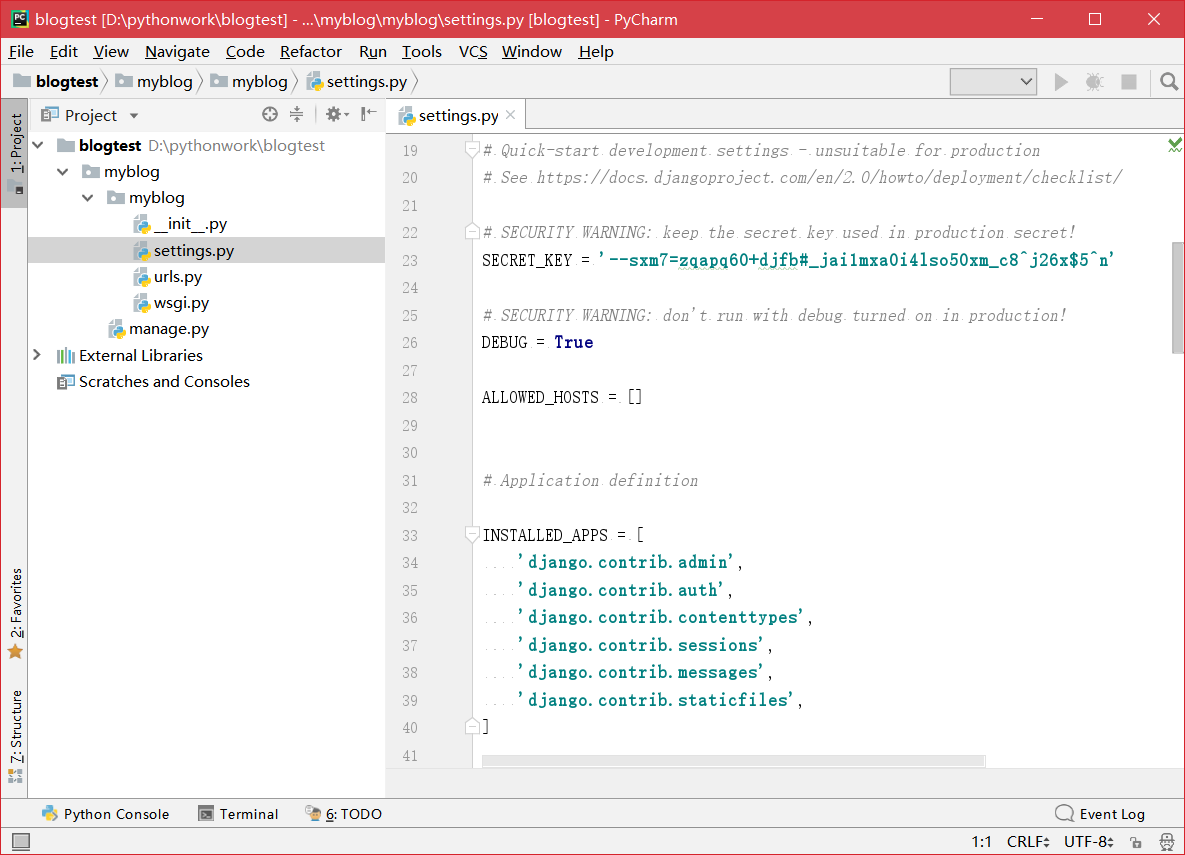Viewport: 1185px width, 855px height.
Task: Open the Python Console tool window
Action: point(105,813)
